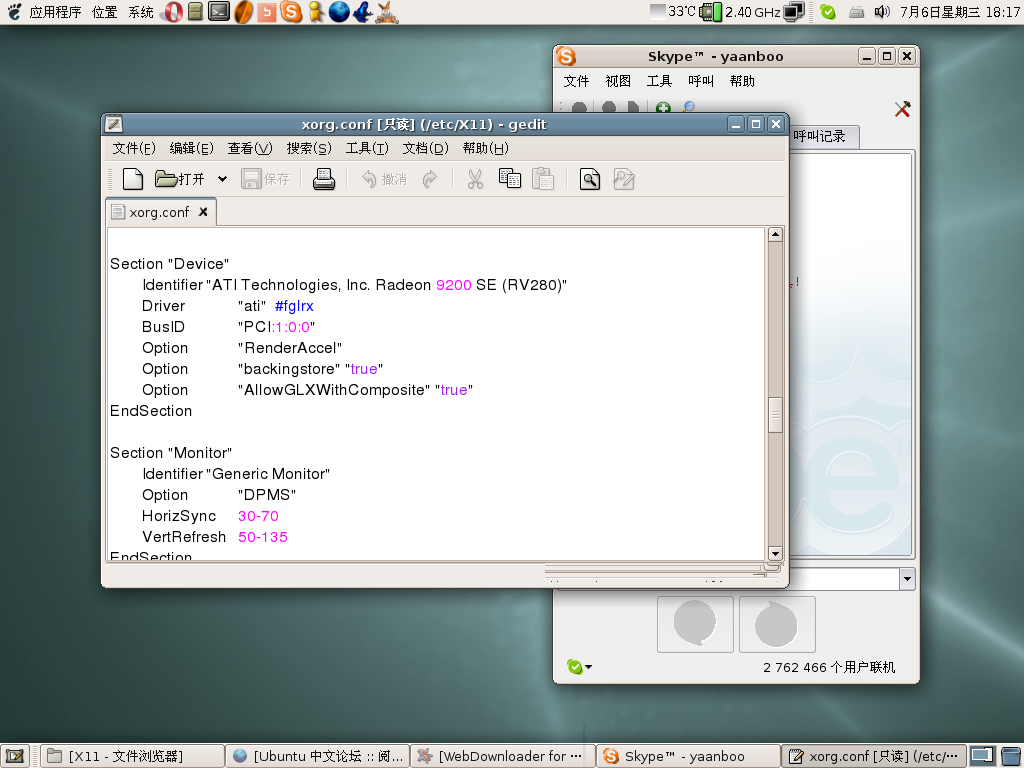The image size is (1024, 768).
Task: Click the "DPMS" option text
Action: click(x=266, y=494)
